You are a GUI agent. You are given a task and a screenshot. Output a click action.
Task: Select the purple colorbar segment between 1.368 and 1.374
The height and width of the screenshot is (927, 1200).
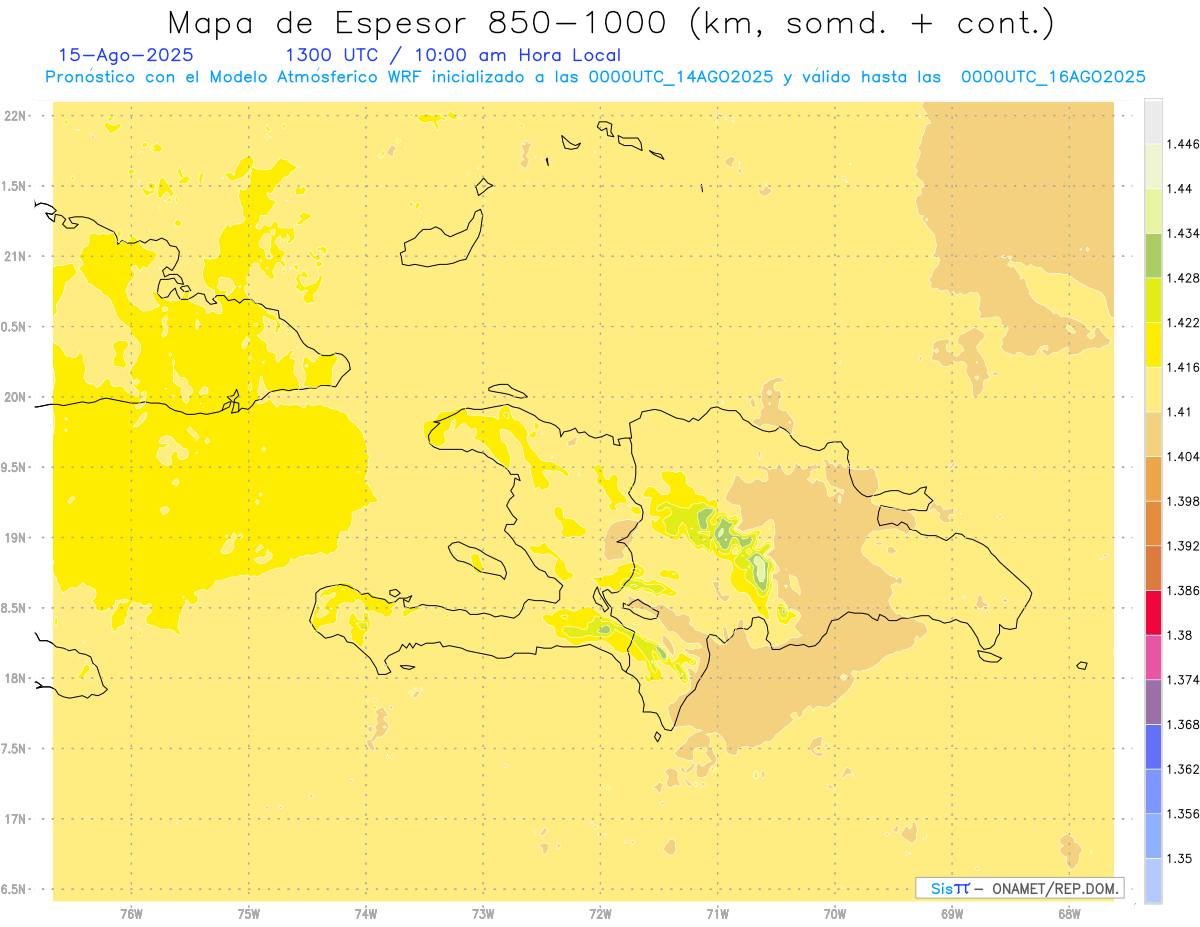pyautogui.click(x=1153, y=702)
